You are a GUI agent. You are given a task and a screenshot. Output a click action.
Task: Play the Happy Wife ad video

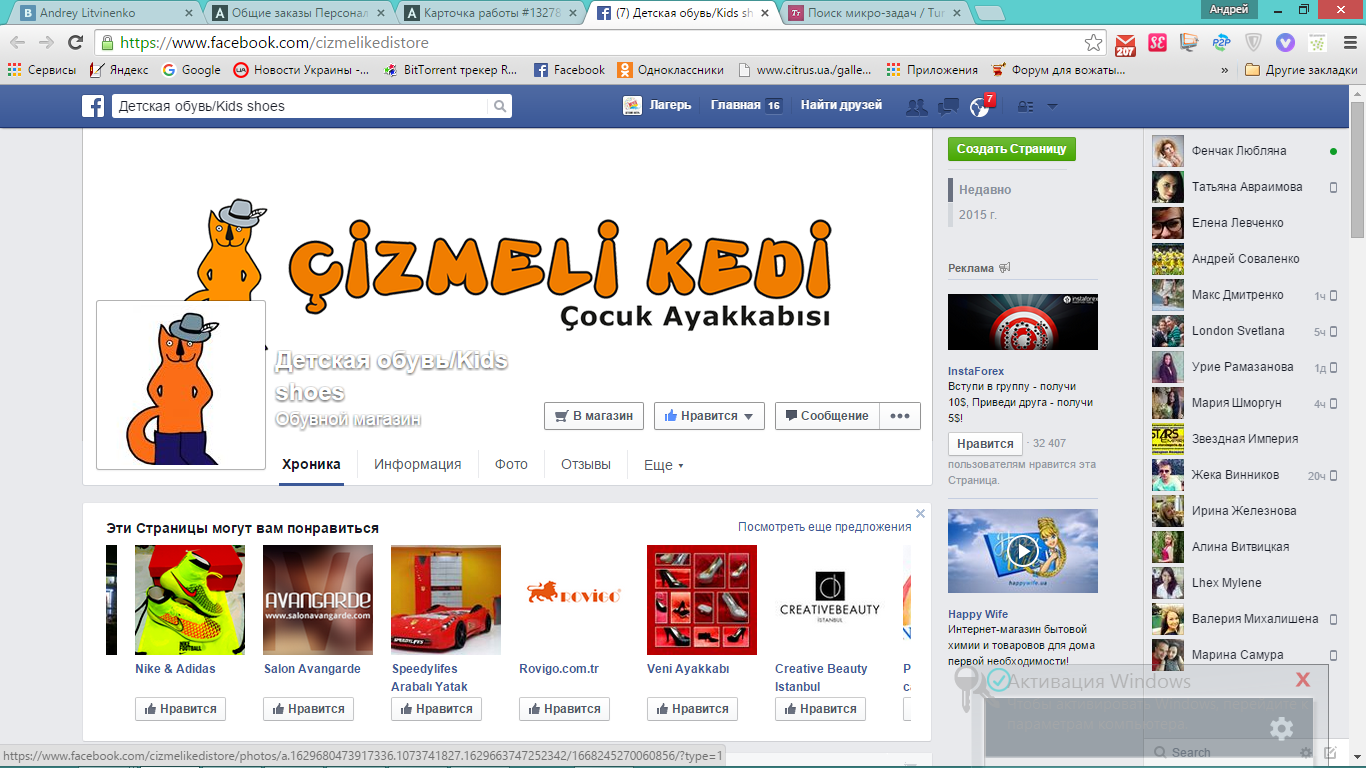[x=1022, y=551]
